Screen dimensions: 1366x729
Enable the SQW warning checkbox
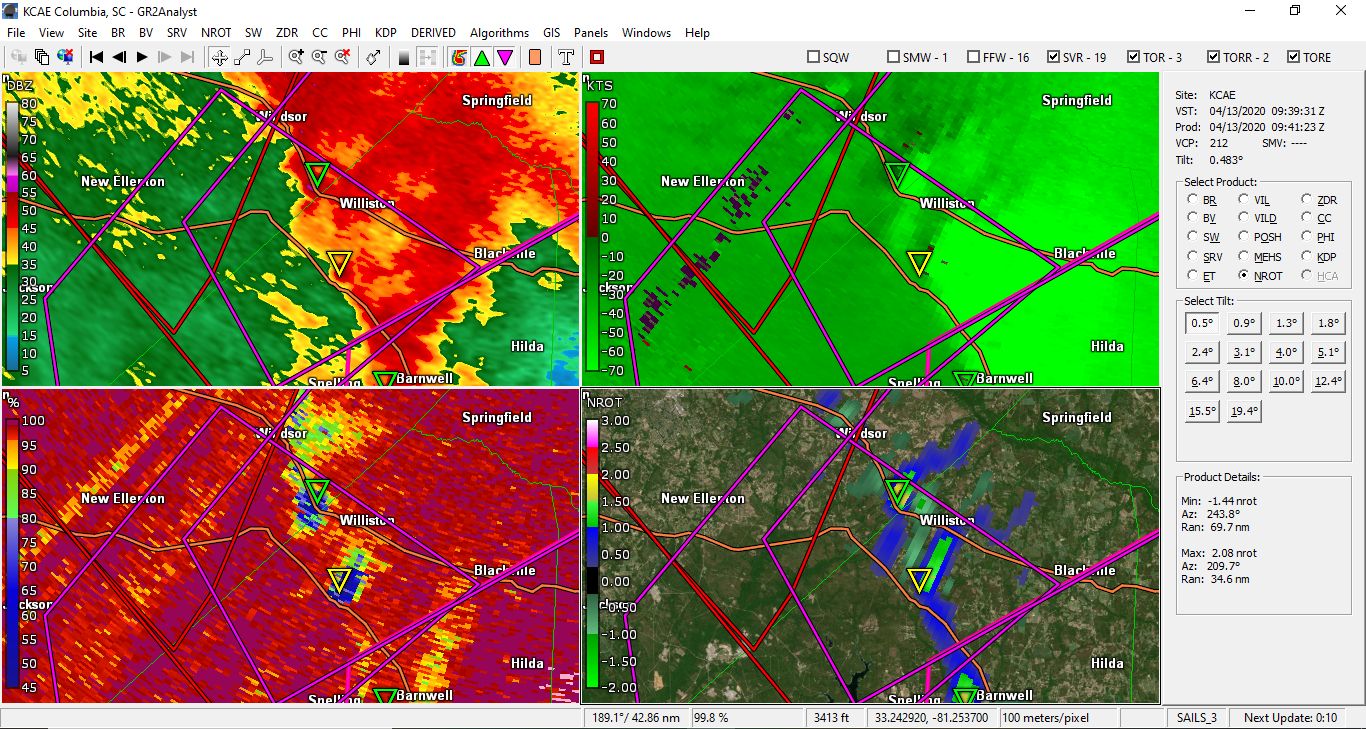[813, 57]
